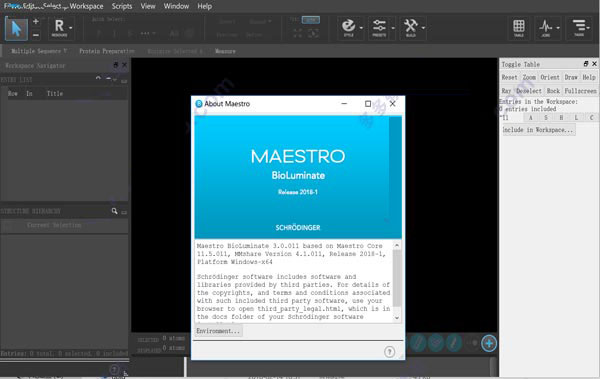Screen dimensions: 600x379
Task: Close the Toggle Table panel
Action: tap(594, 64)
